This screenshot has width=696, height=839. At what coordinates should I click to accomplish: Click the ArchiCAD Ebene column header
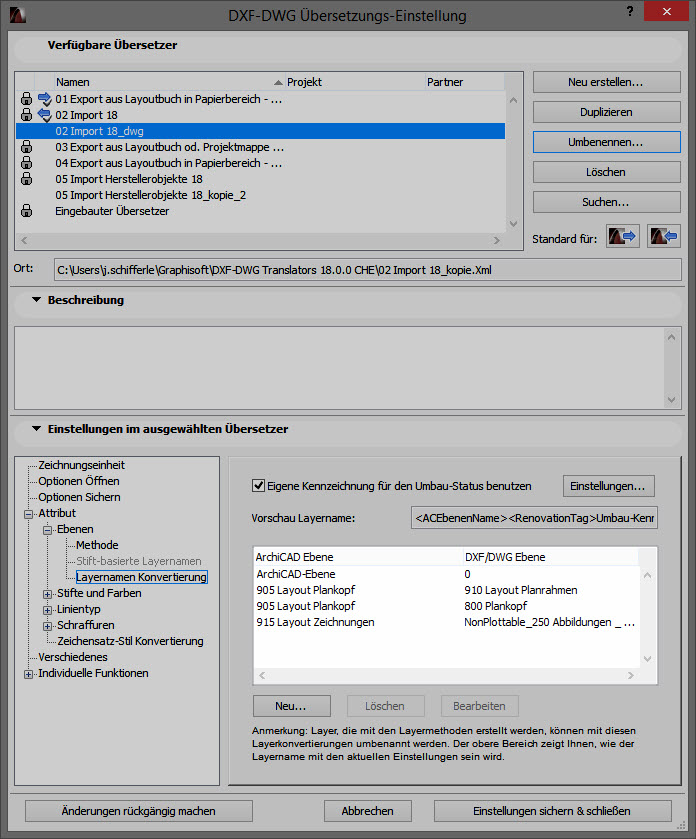[x=358, y=557]
